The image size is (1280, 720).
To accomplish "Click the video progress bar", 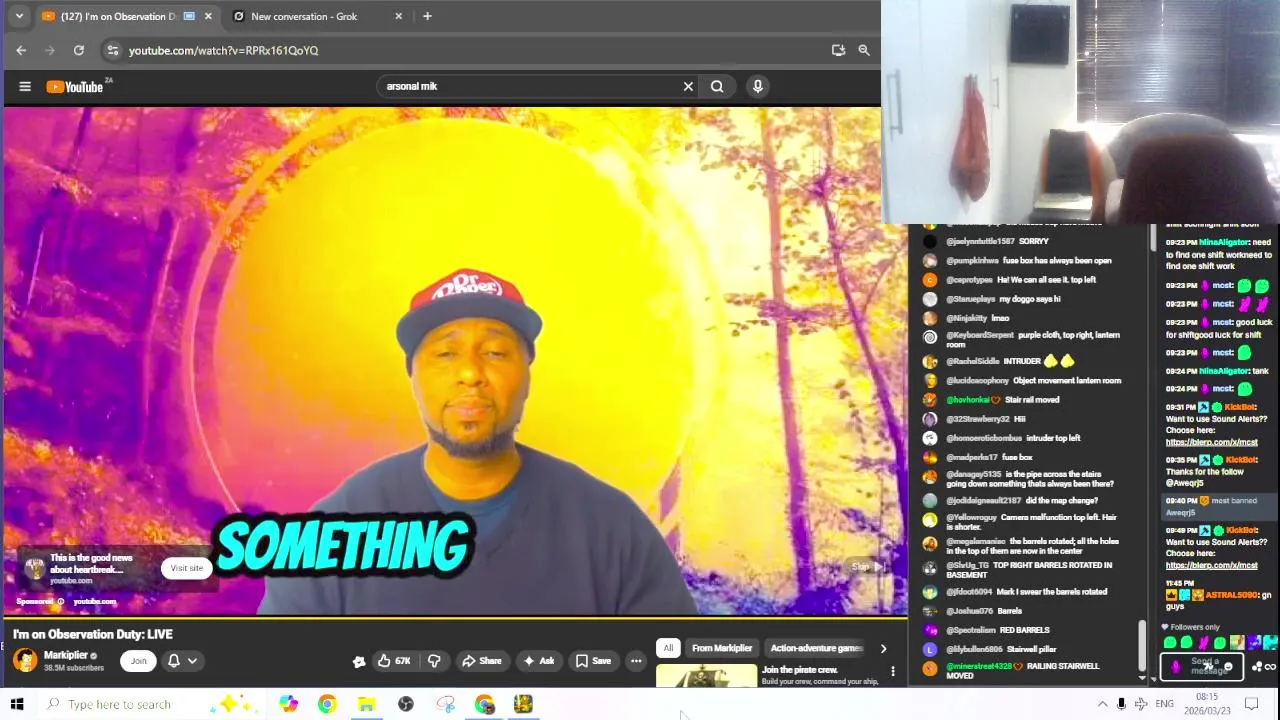I will (x=454, y=617).
